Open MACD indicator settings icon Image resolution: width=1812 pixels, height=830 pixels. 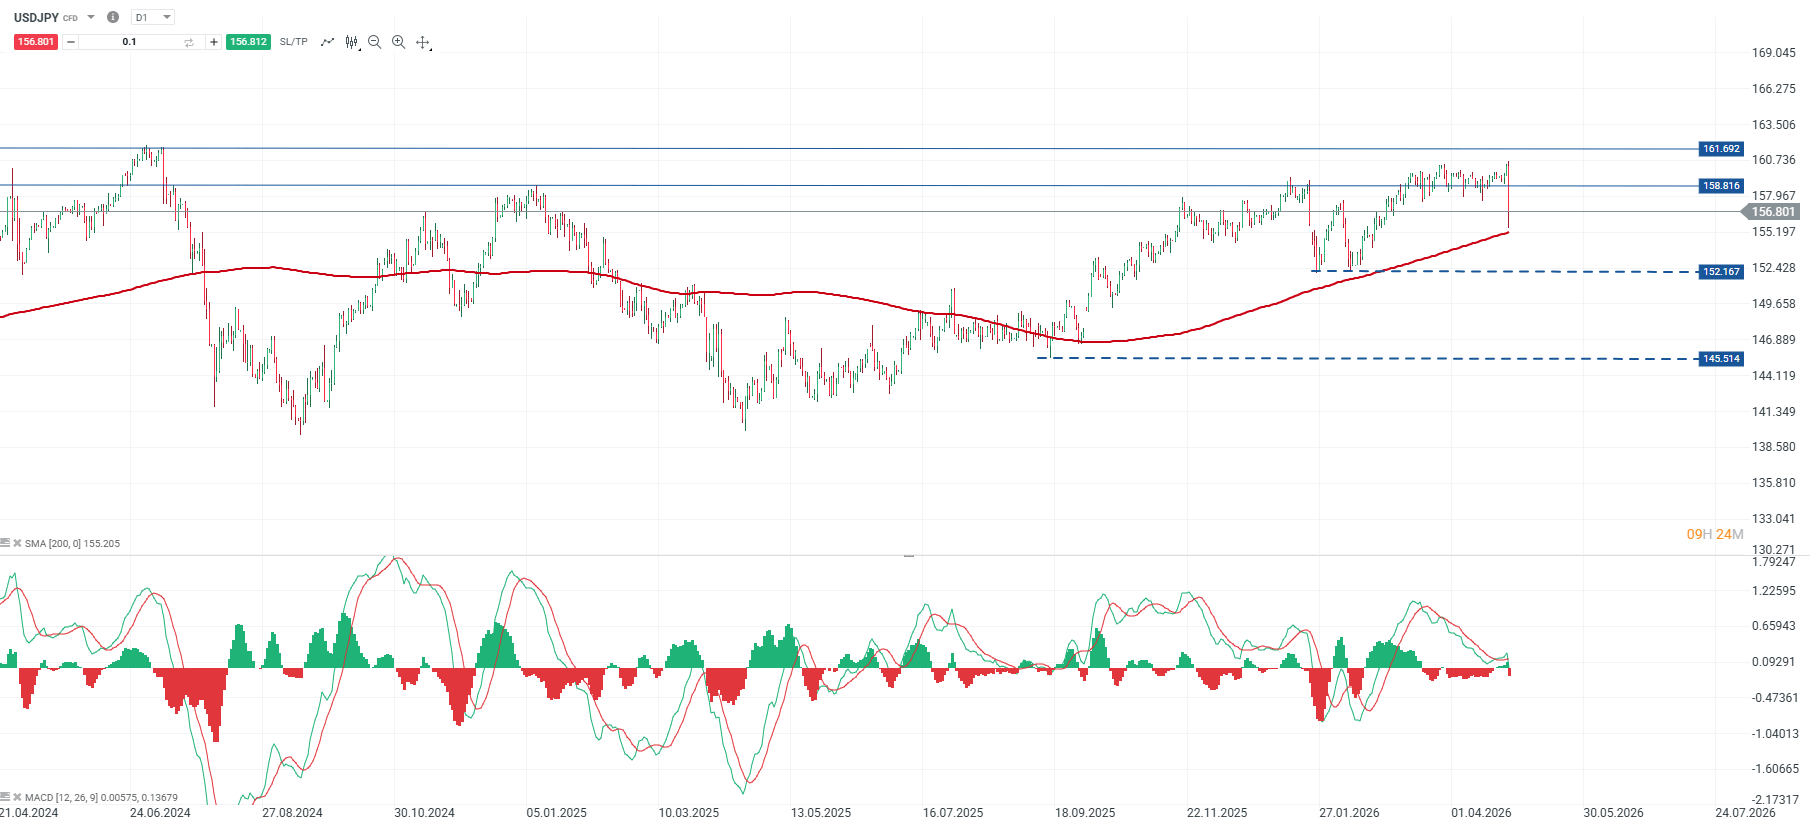click(5, 798)
